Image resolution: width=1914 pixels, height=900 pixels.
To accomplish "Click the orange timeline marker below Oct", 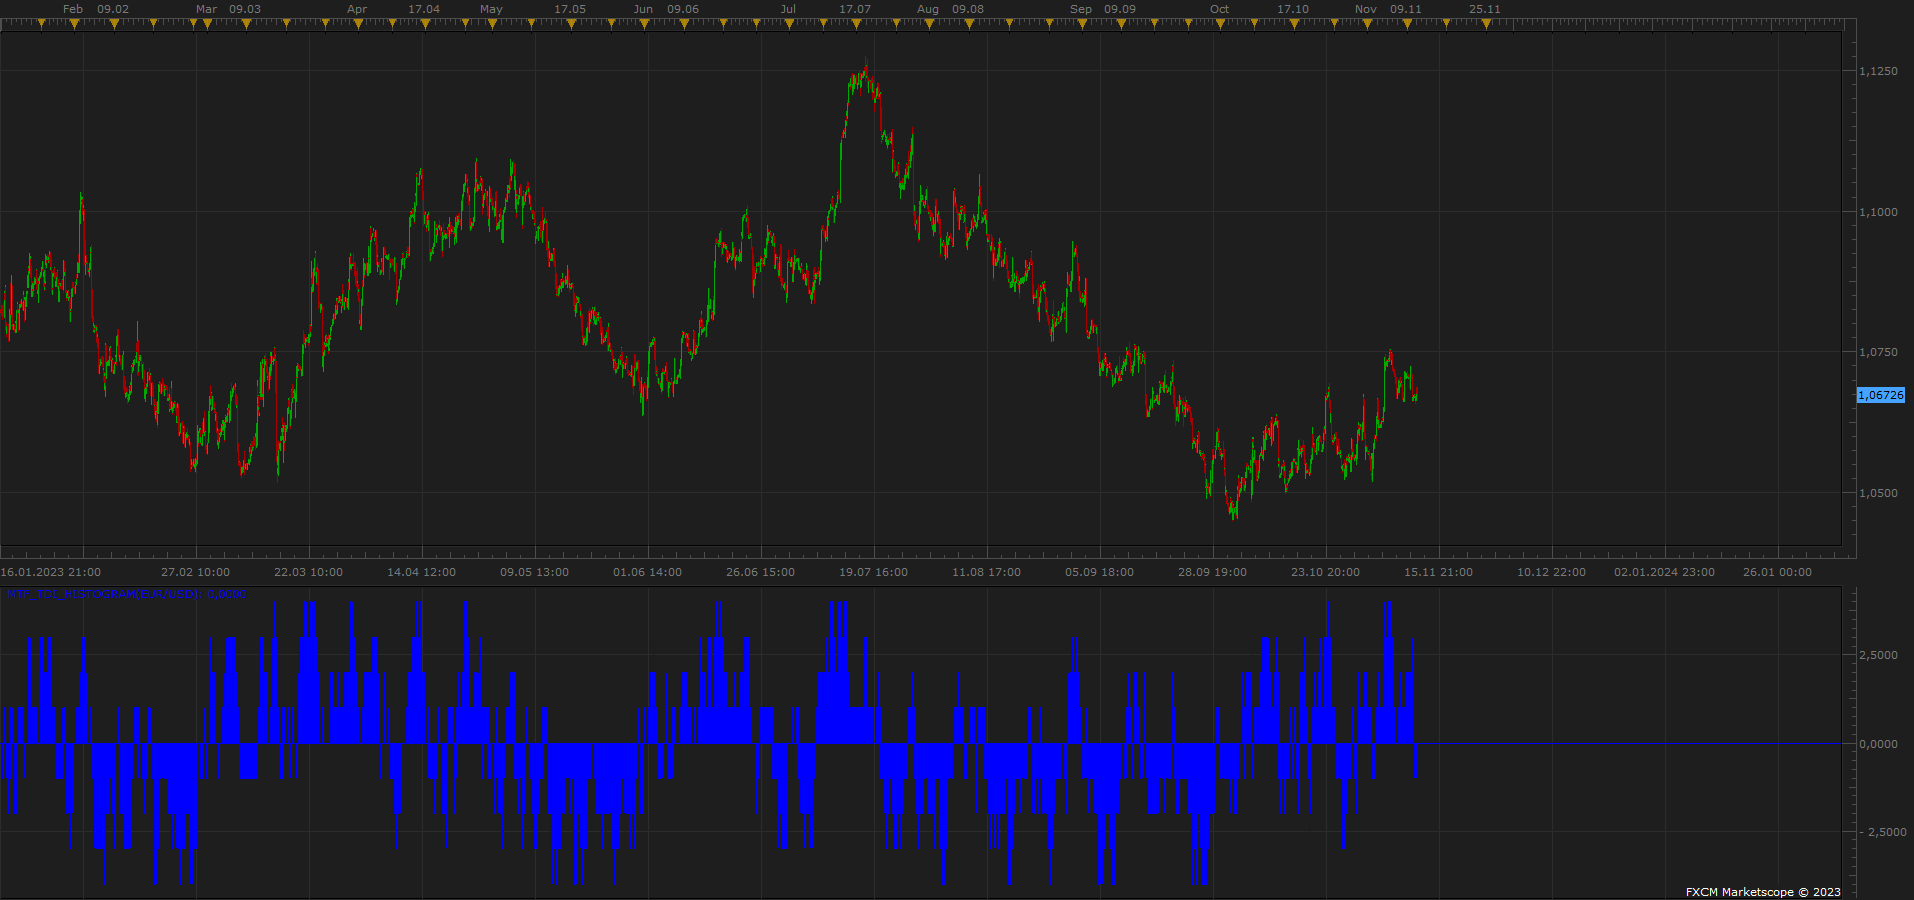I will pos(1220,24).
